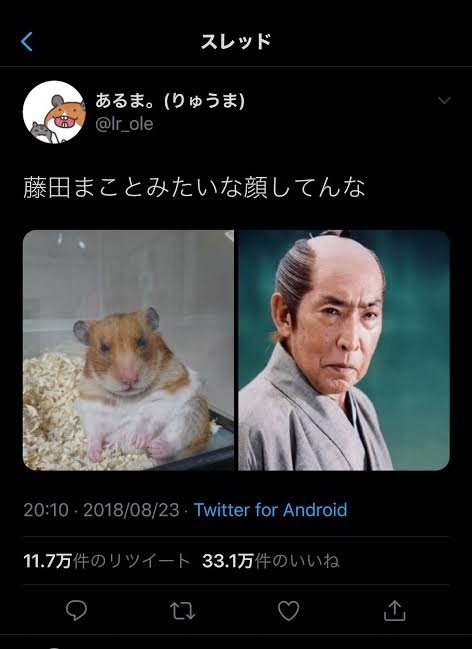Tap display name あるま。(りゅうま)
Screen dimensions: 472x649
170,101
